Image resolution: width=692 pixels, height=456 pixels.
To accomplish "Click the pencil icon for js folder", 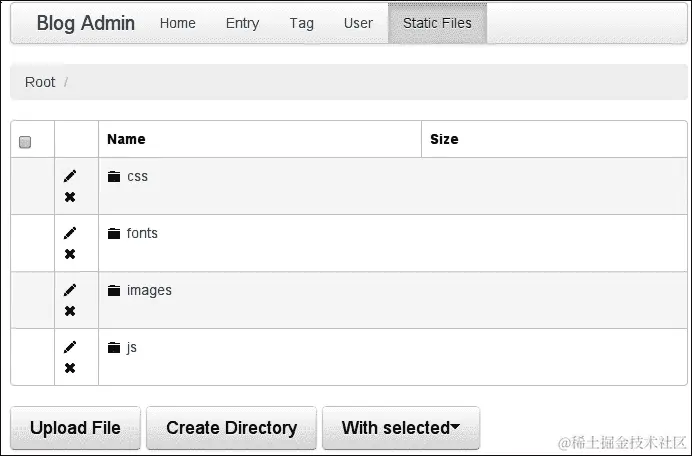I will [70, 348].
